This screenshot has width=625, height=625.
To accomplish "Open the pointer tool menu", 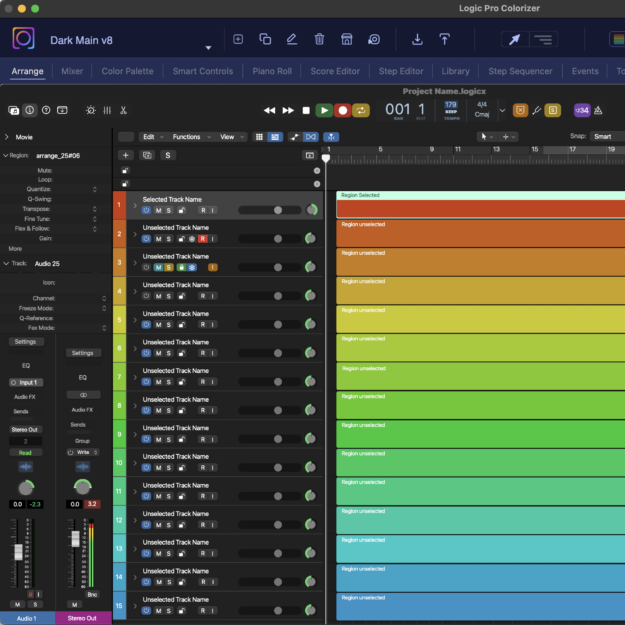I will (x=487, y=137).
